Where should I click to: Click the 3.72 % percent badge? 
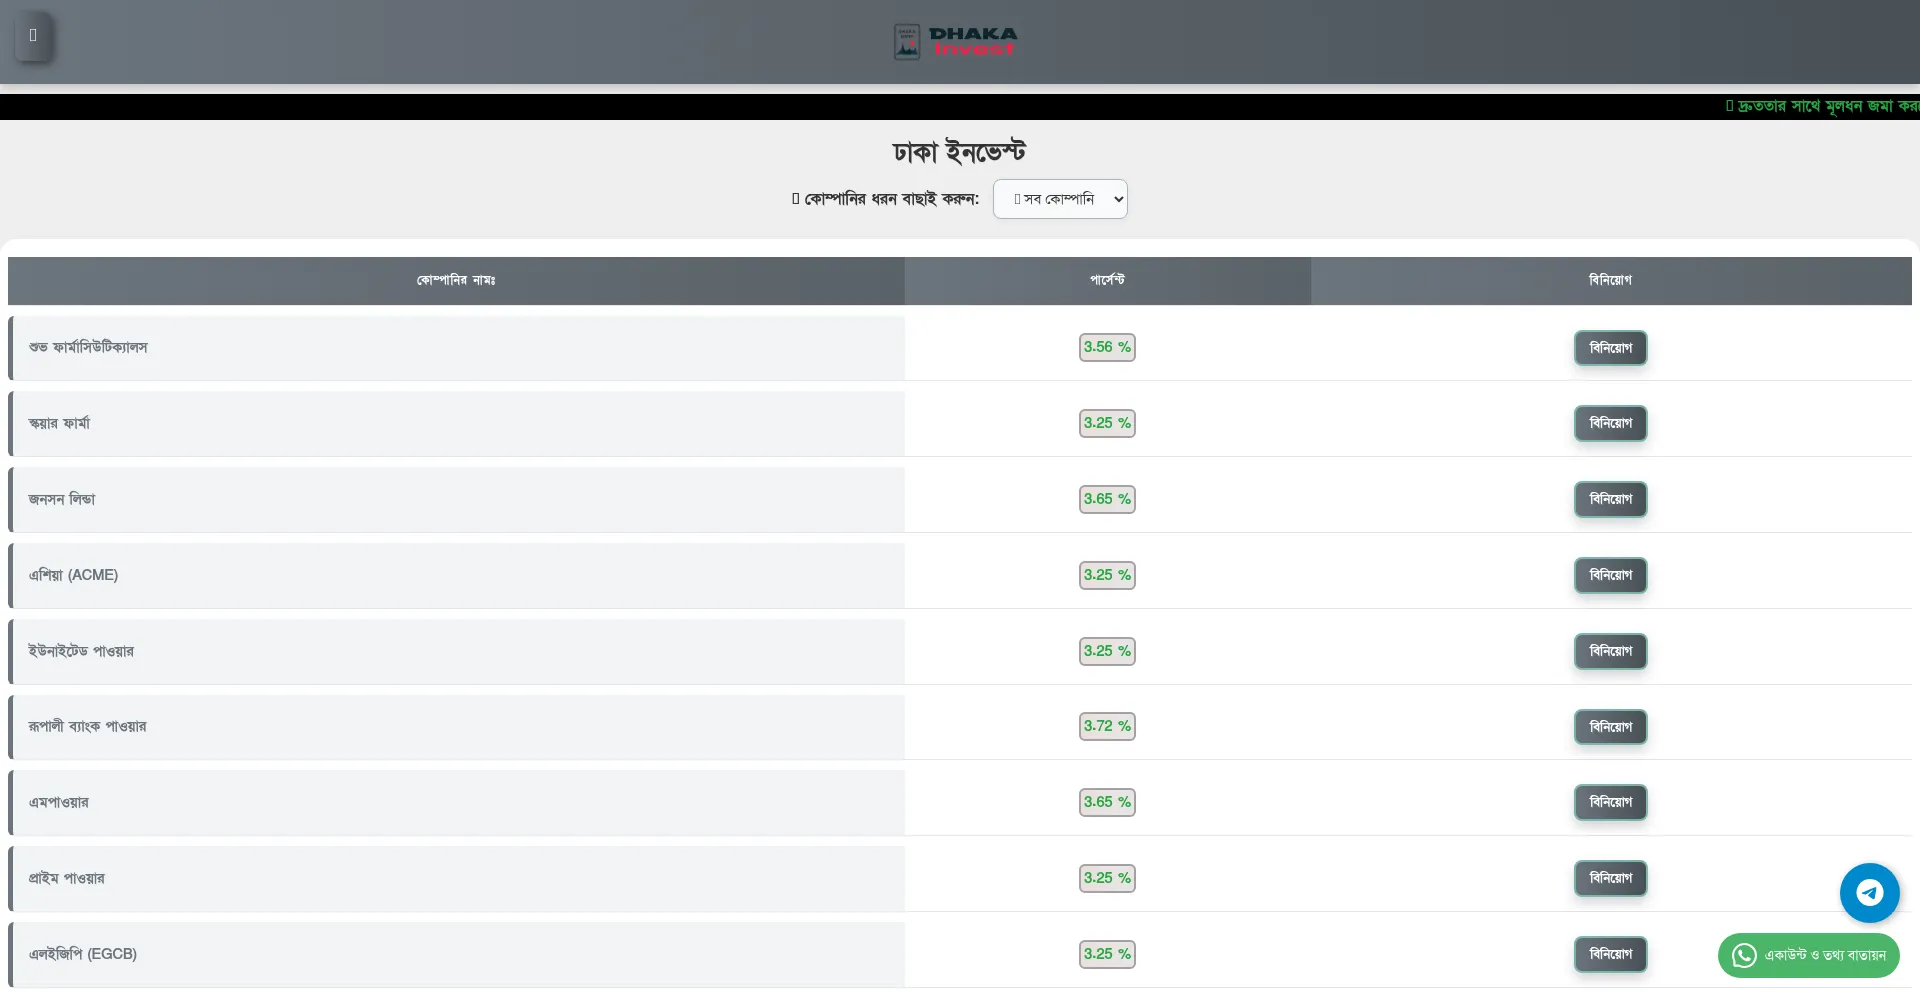point(1107,726)
